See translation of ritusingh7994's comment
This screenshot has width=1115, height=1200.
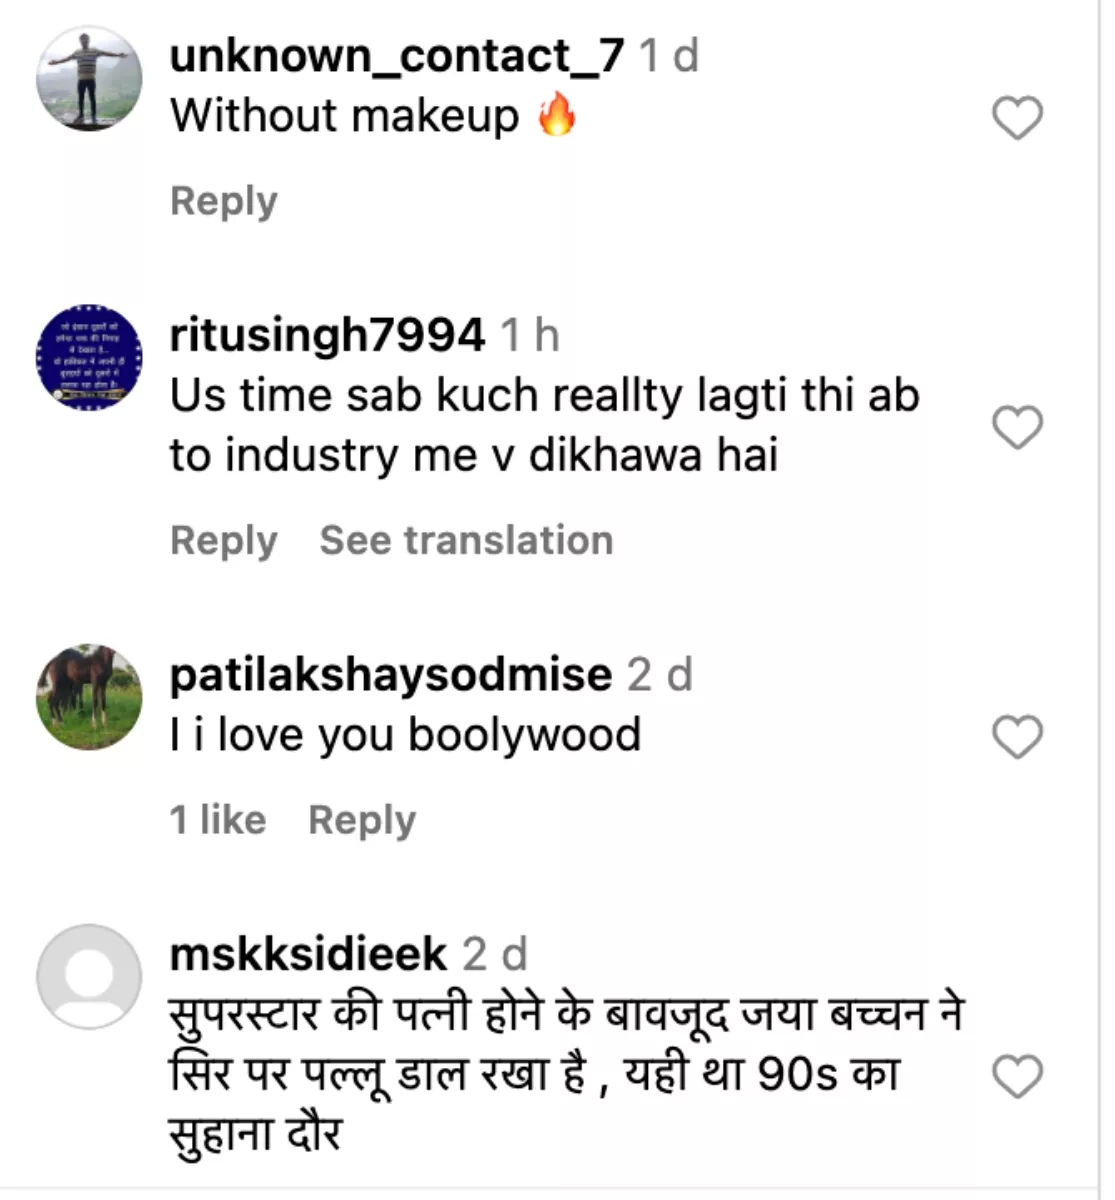click(466, 541)
